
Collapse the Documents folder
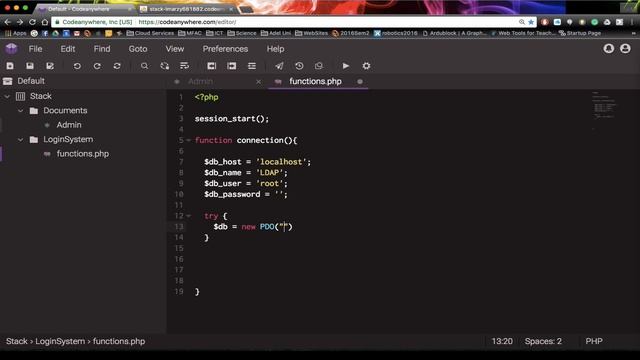point(20,111)
